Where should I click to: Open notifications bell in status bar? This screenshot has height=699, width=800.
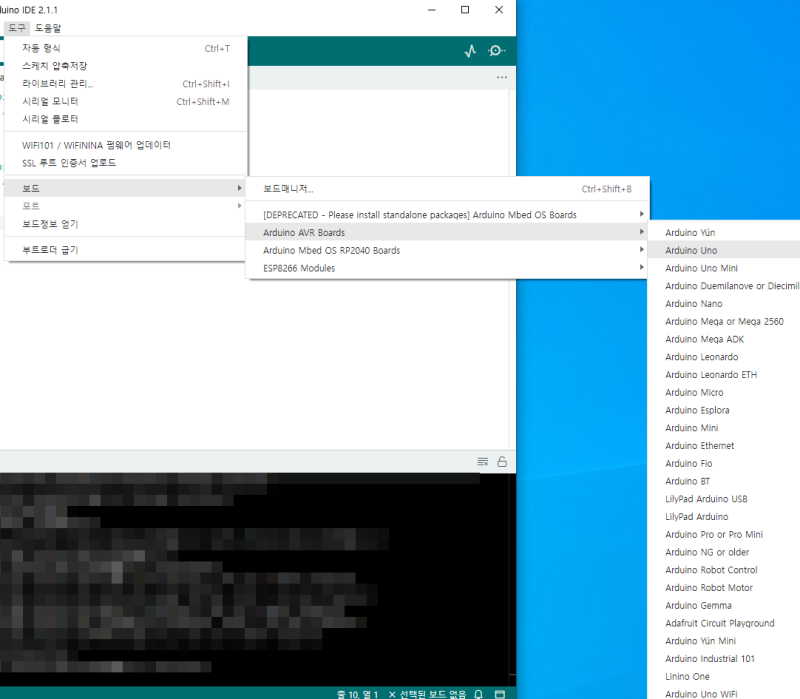click(x=479, y=694)
